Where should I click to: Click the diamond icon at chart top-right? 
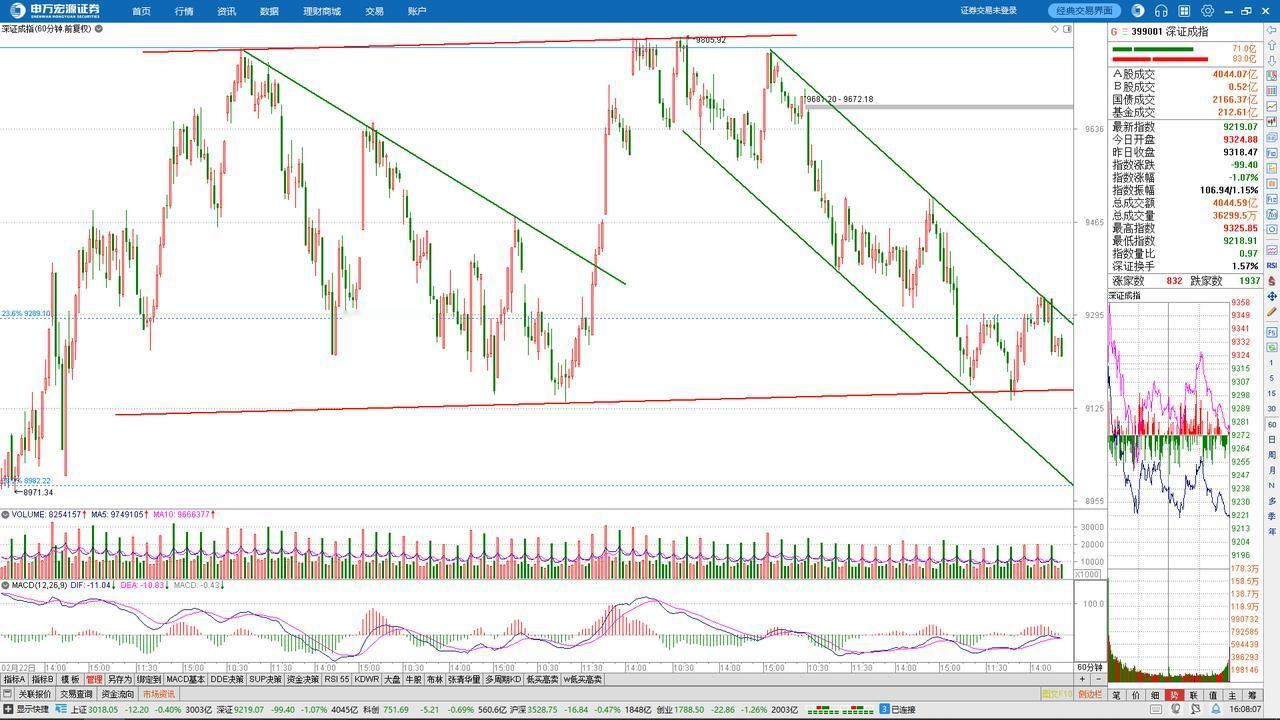click(1055, 29)
